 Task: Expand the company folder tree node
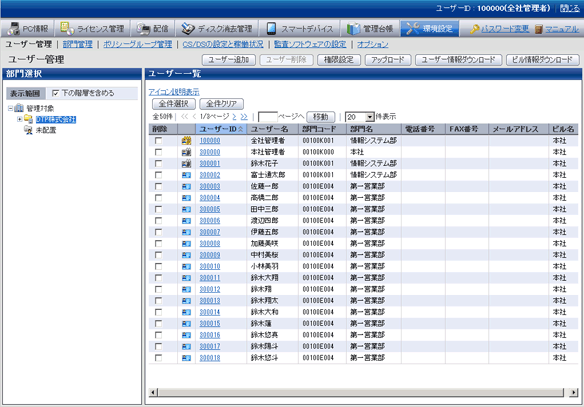click(x=19, y=119)
